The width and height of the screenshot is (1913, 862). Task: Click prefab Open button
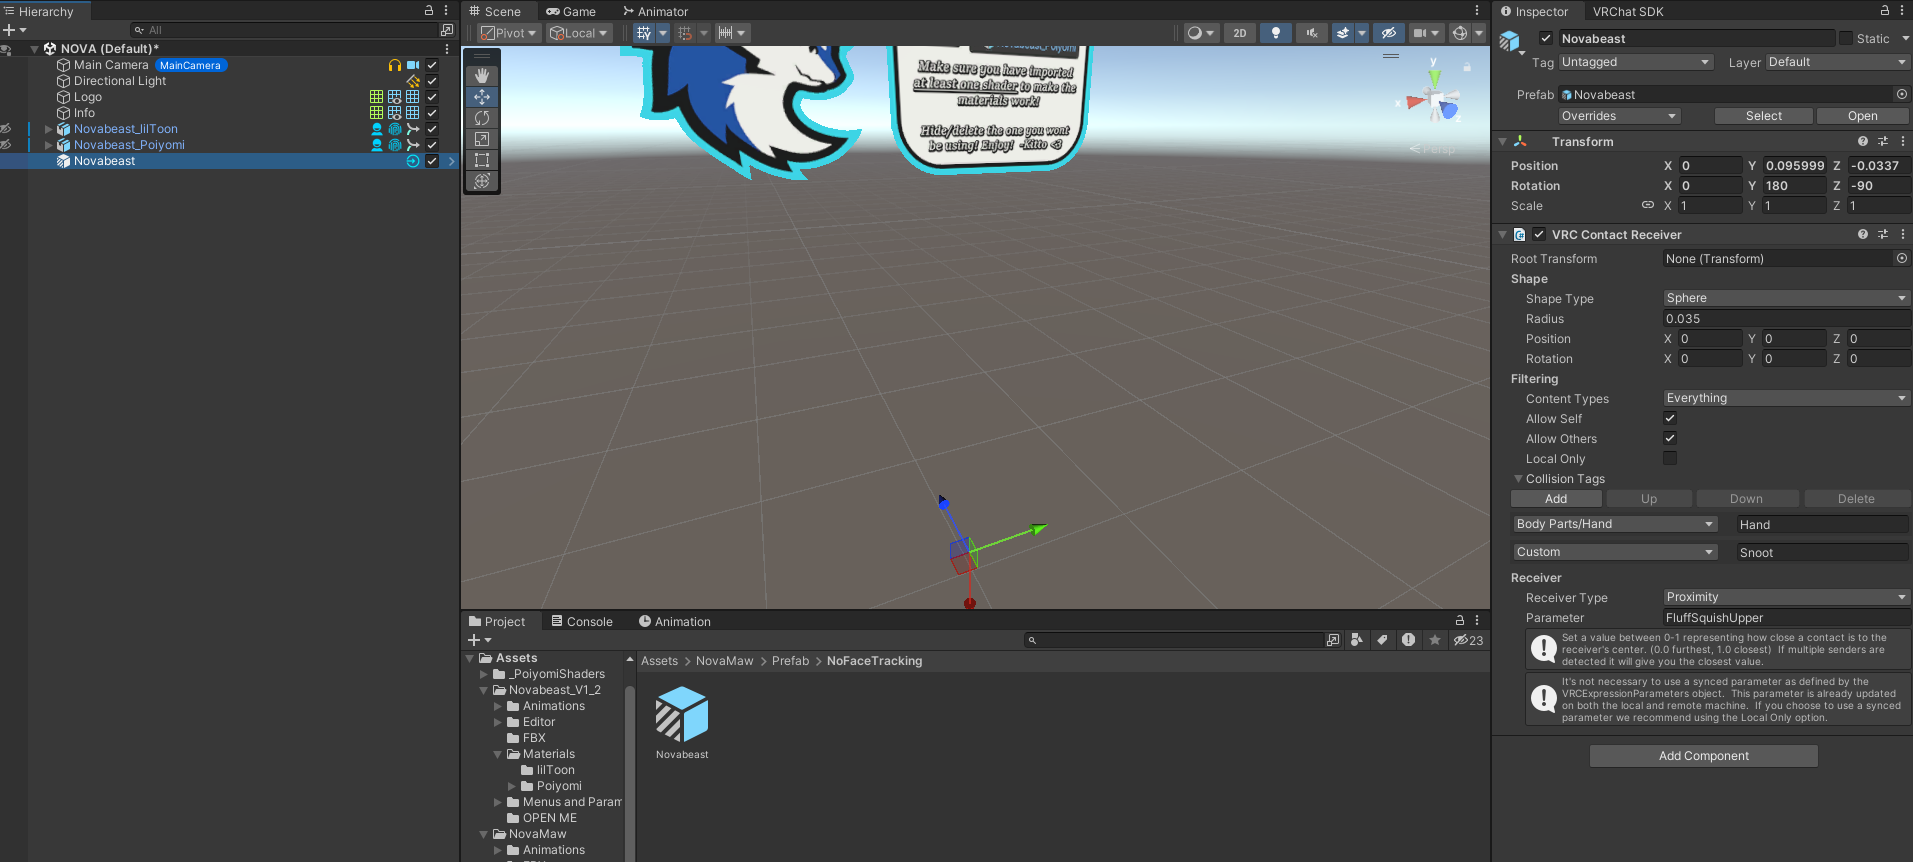[1862, 116]
